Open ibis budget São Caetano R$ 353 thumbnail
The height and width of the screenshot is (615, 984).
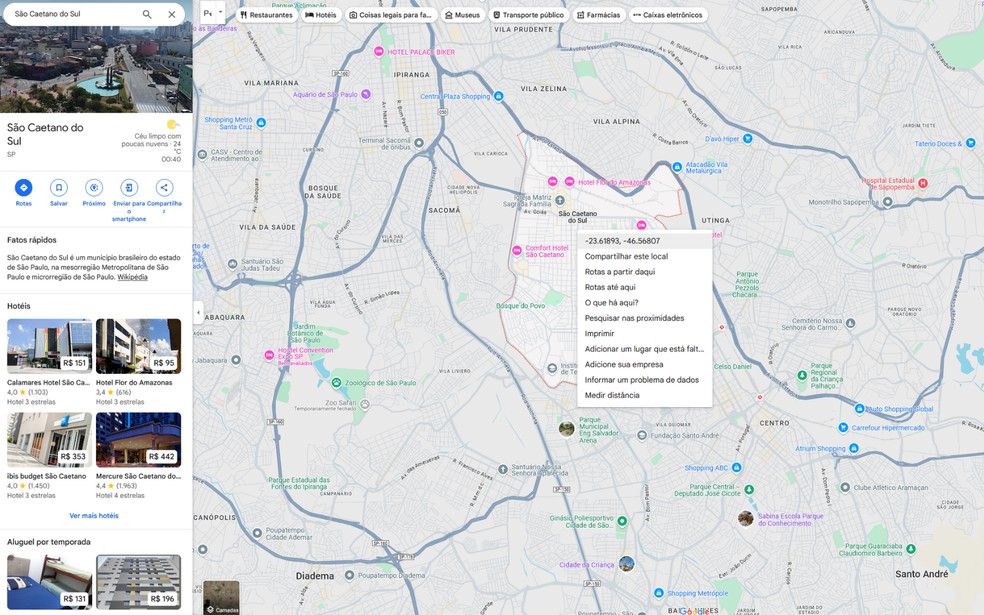[x=50, y=440]
